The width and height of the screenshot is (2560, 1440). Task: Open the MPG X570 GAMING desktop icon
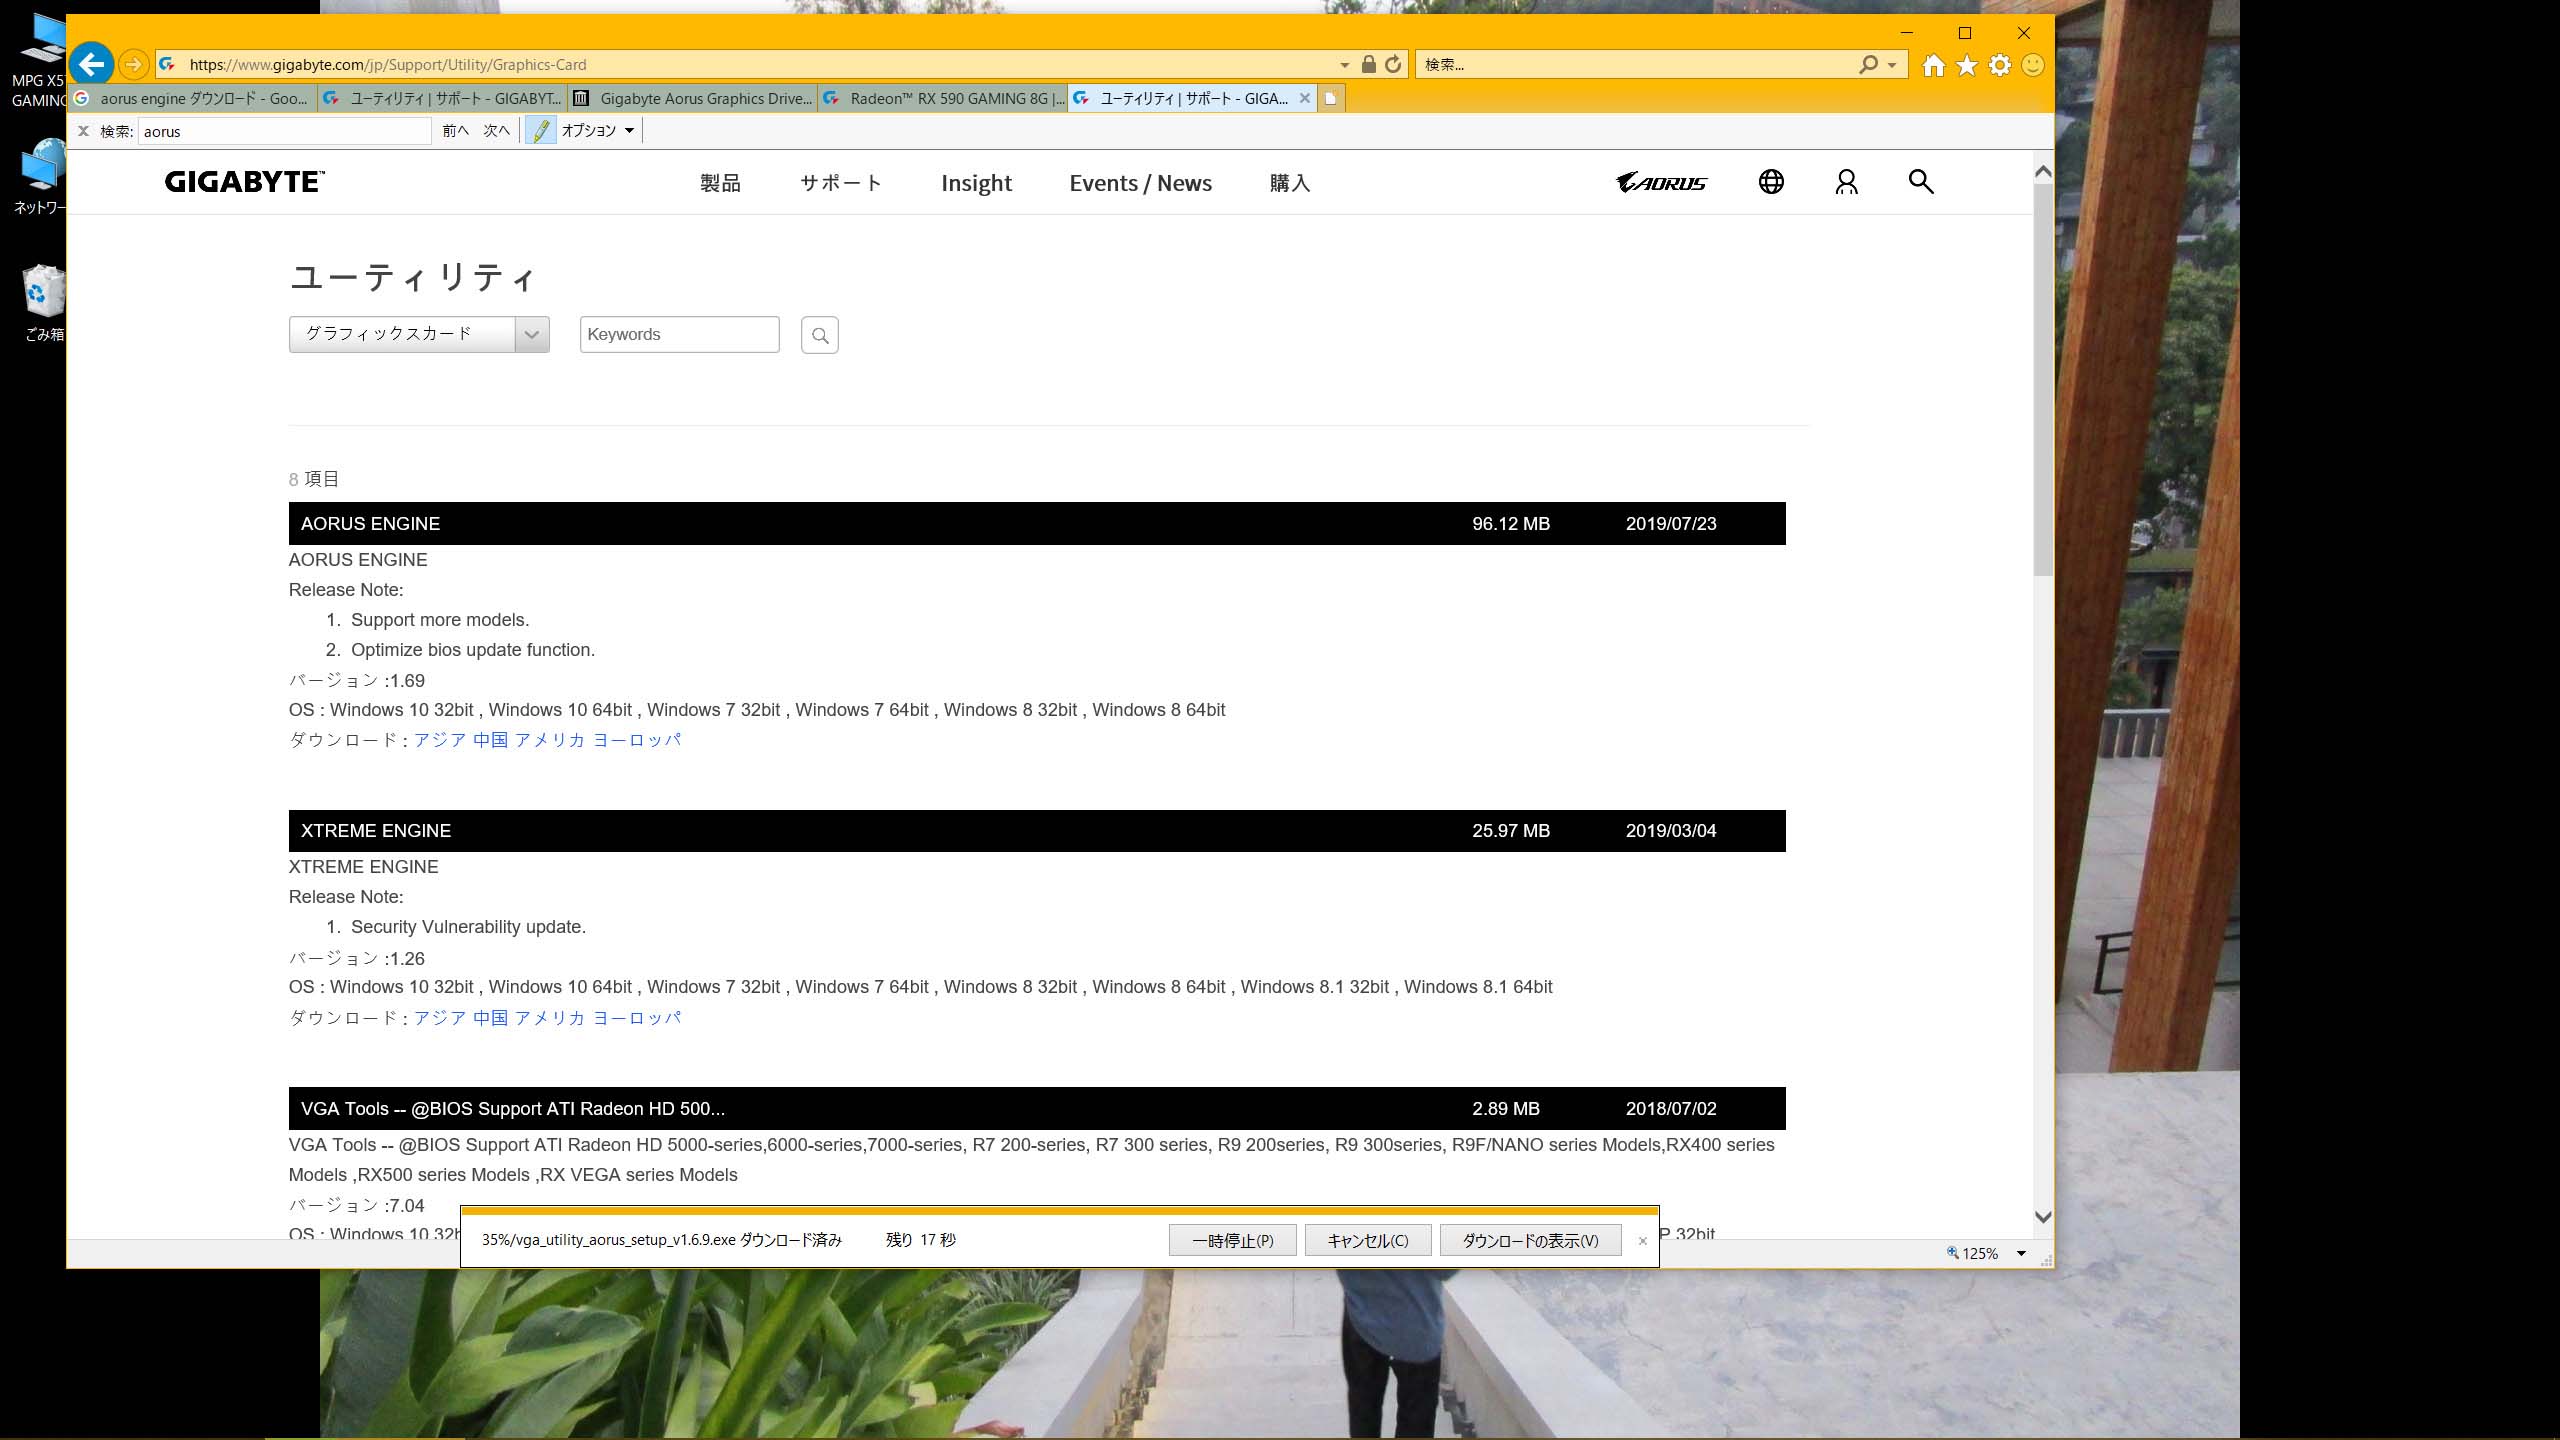click(40, 60)
